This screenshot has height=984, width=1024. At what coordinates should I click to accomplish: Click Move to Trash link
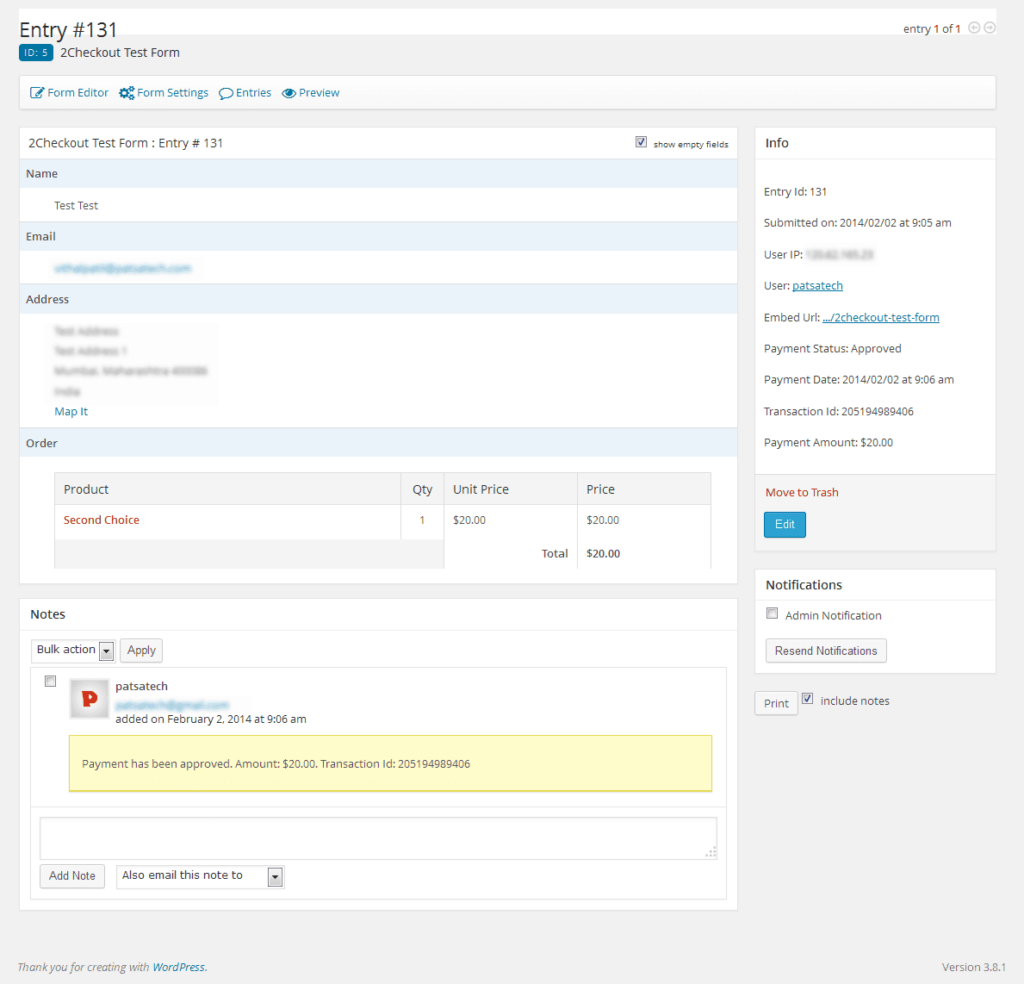tap(801, 492)
